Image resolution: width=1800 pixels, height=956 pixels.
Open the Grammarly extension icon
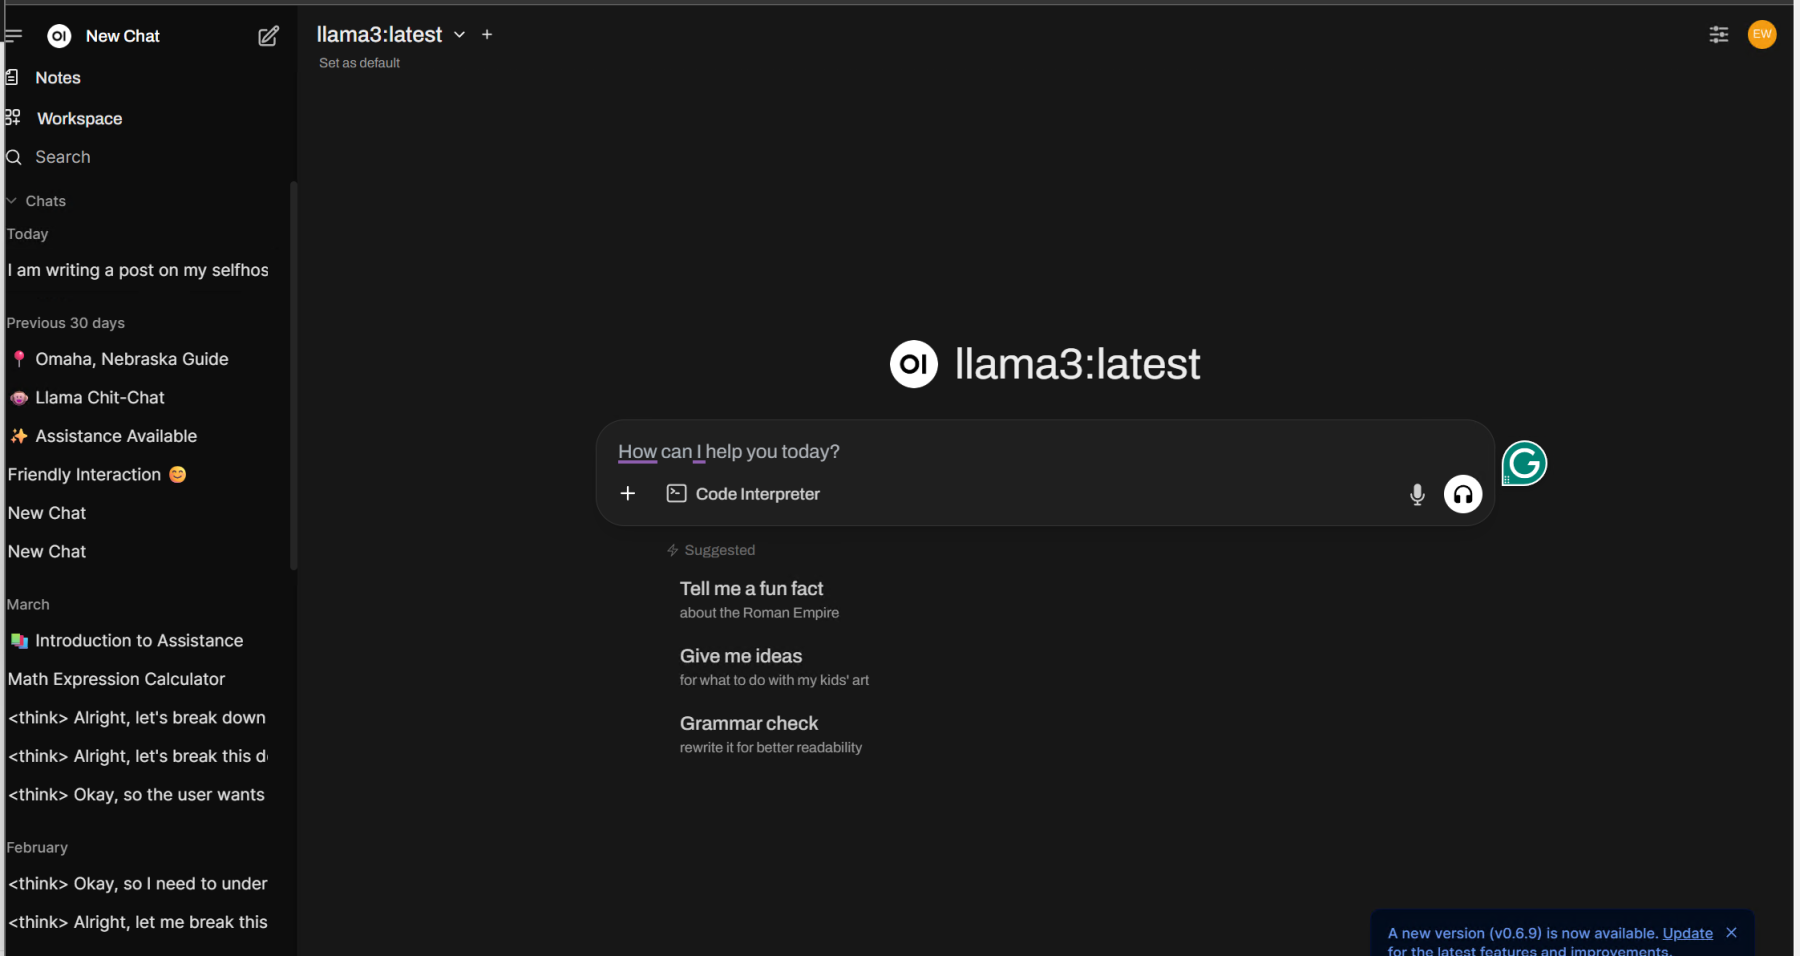click(1524, 463)
